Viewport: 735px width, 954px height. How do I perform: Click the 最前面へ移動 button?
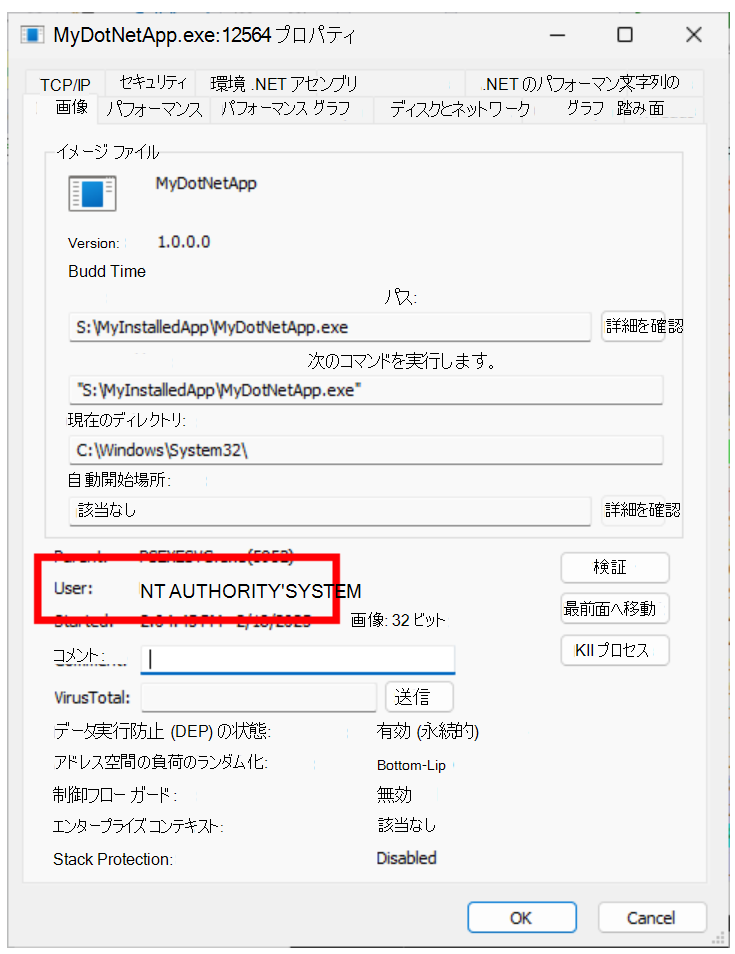pos(615,608)
